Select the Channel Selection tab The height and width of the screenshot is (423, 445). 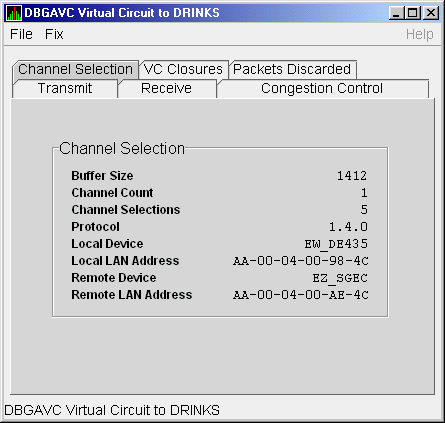point(76,69)
